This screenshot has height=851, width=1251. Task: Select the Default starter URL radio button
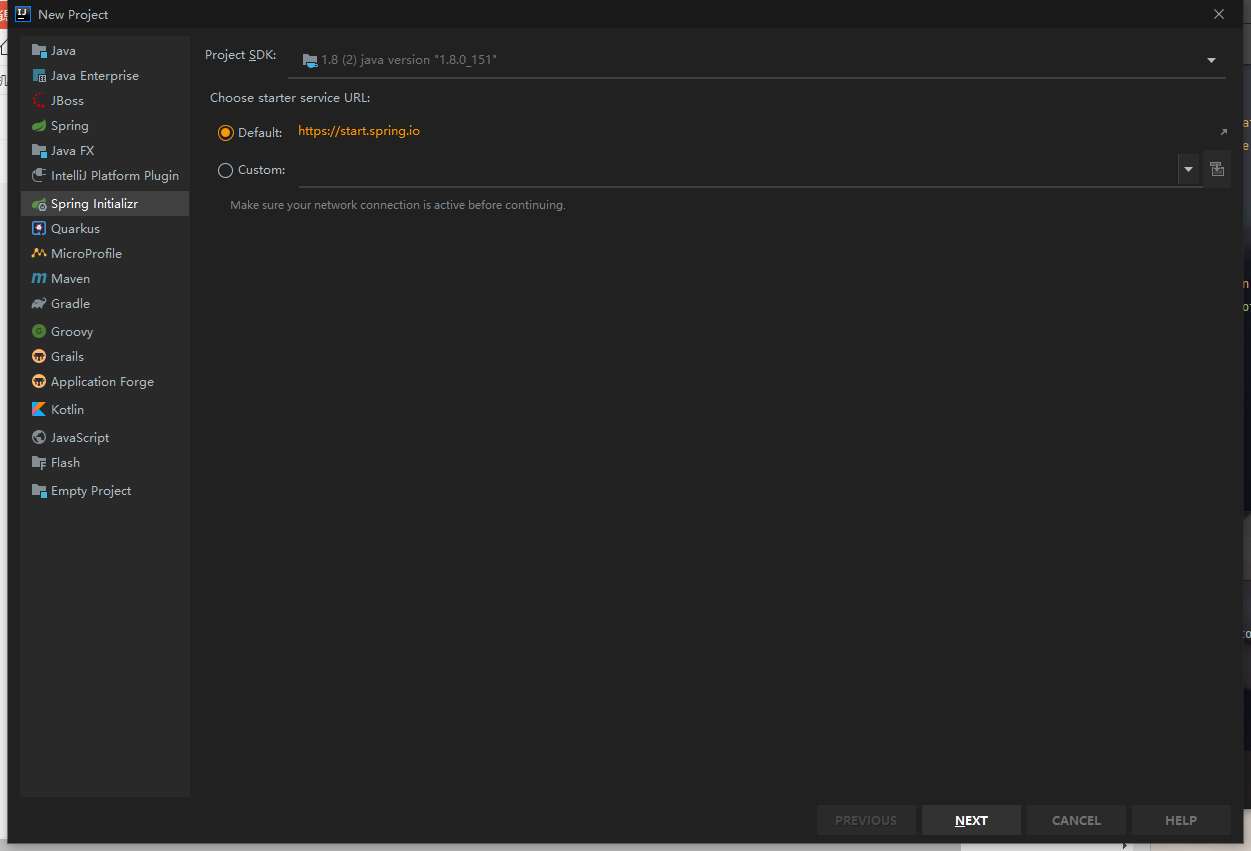tap(225, 133)
